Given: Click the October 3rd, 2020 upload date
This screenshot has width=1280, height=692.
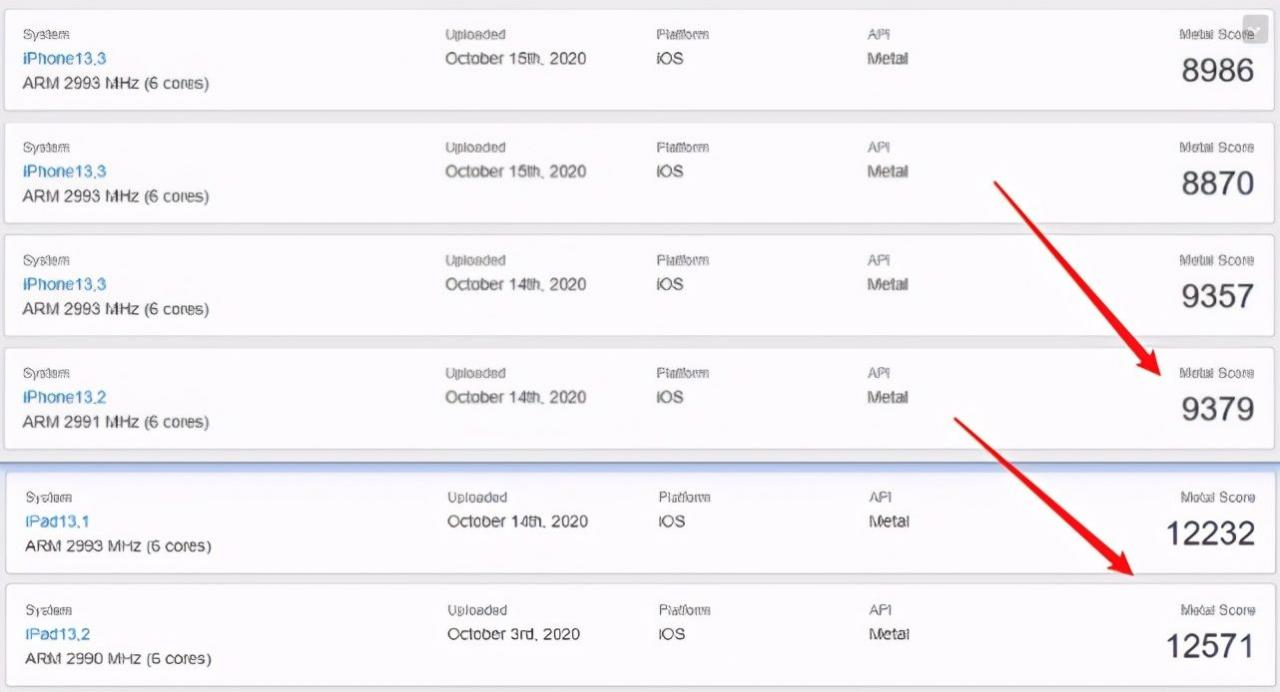Looking at the screenshot, I should [x=513, y=634].
